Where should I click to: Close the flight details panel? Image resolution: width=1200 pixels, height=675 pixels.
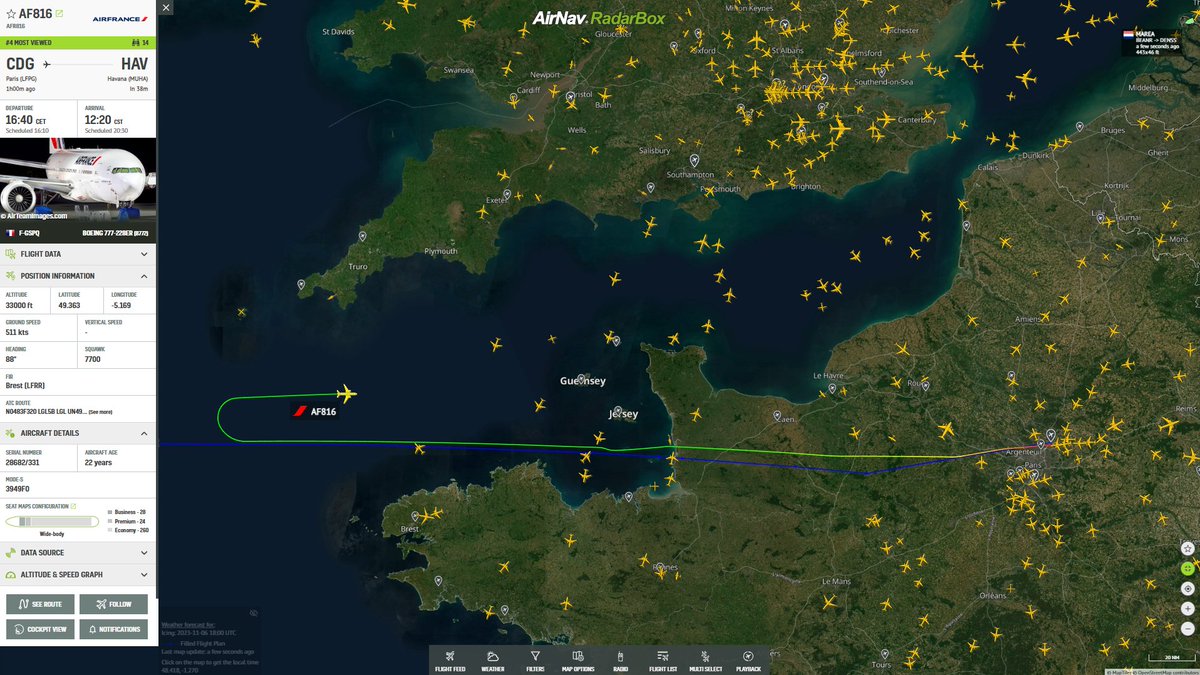pos(166,7)
